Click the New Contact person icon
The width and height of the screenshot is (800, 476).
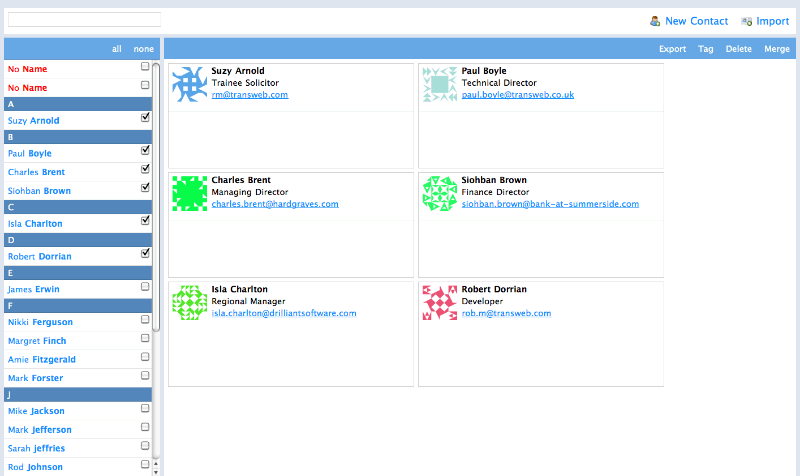coord(655,21)
